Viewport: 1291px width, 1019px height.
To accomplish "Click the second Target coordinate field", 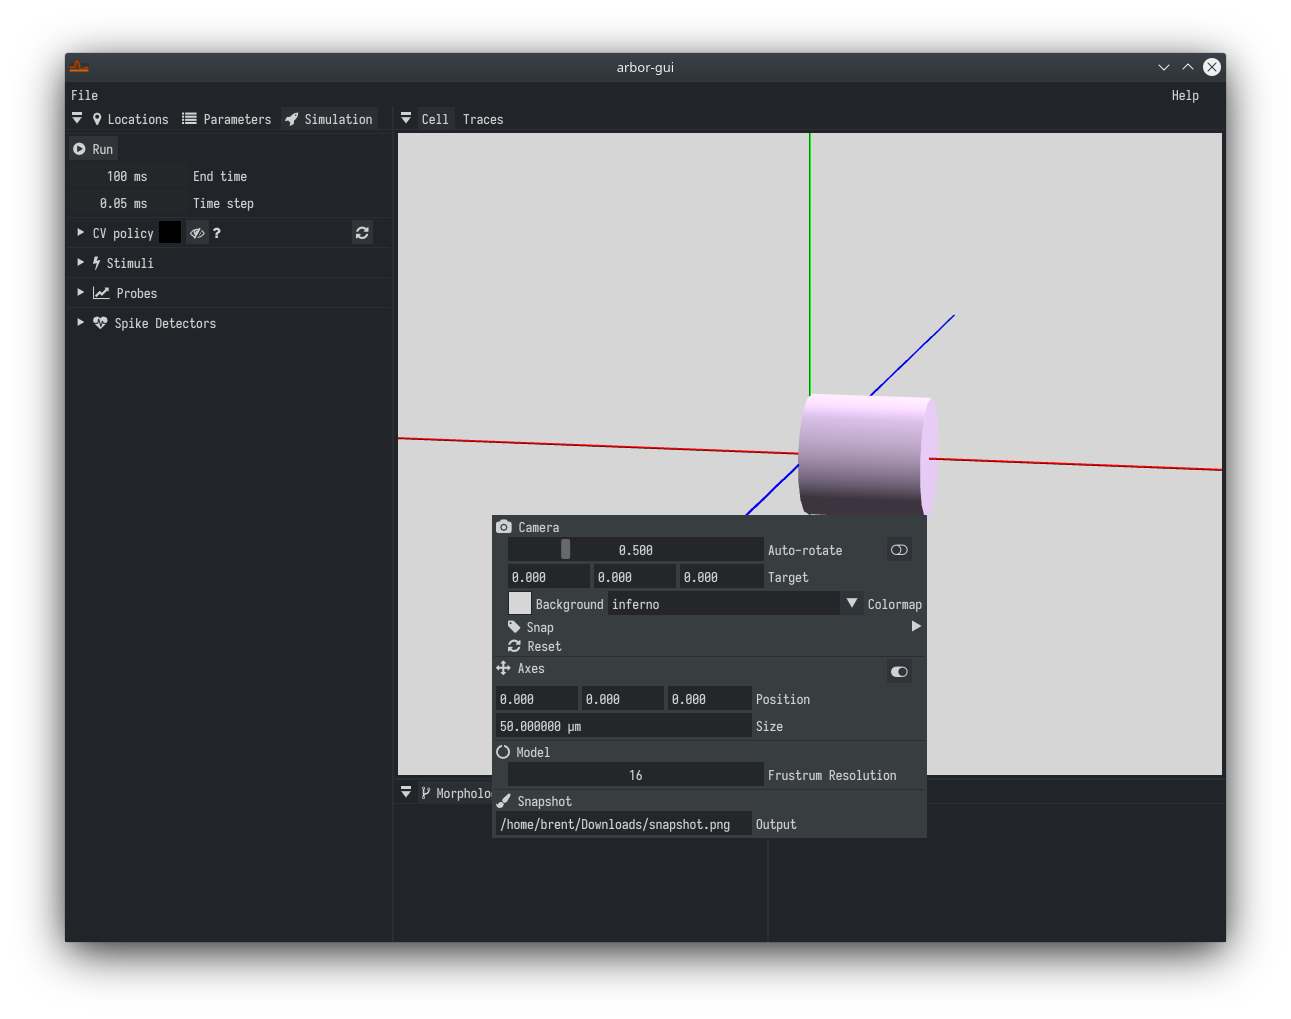I will click(635, 577).
